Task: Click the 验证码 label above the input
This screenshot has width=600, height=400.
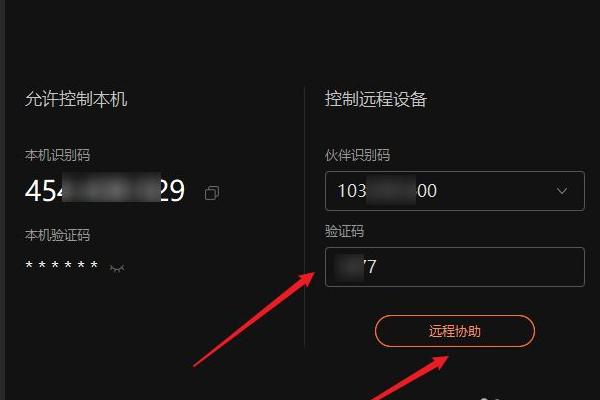Action: [344, 231]
